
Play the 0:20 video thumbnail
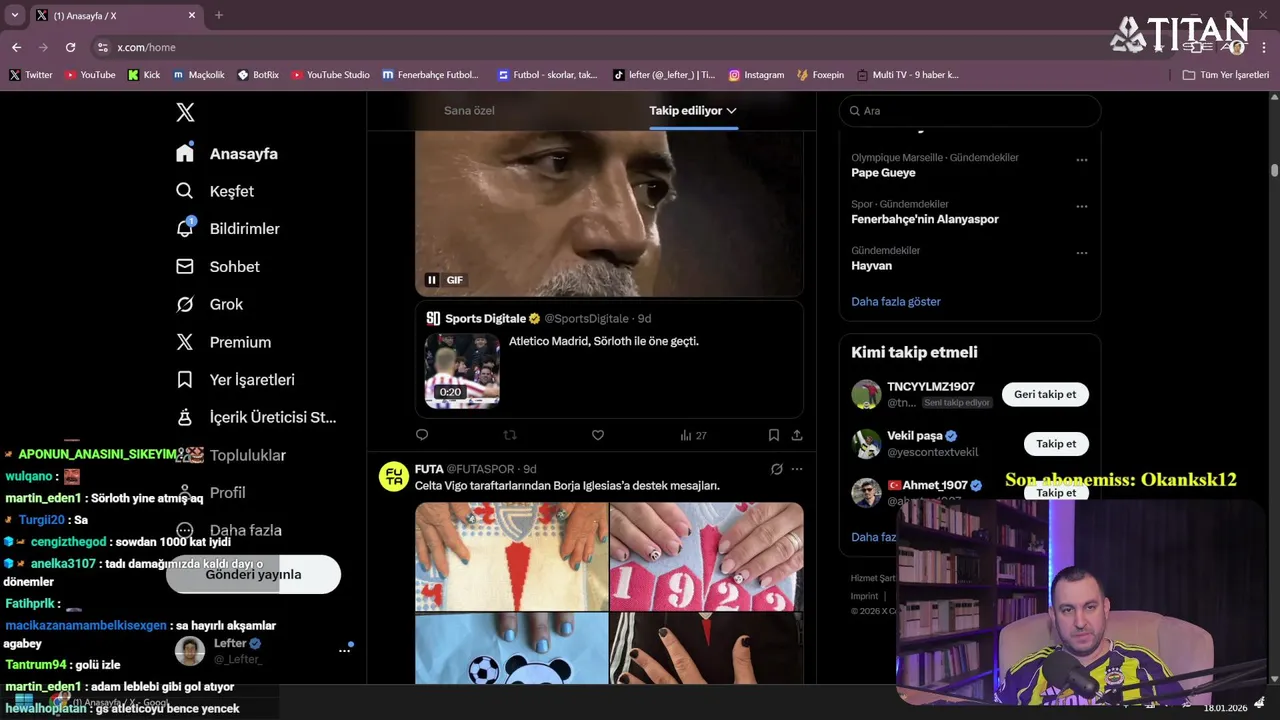coord(462,371)
